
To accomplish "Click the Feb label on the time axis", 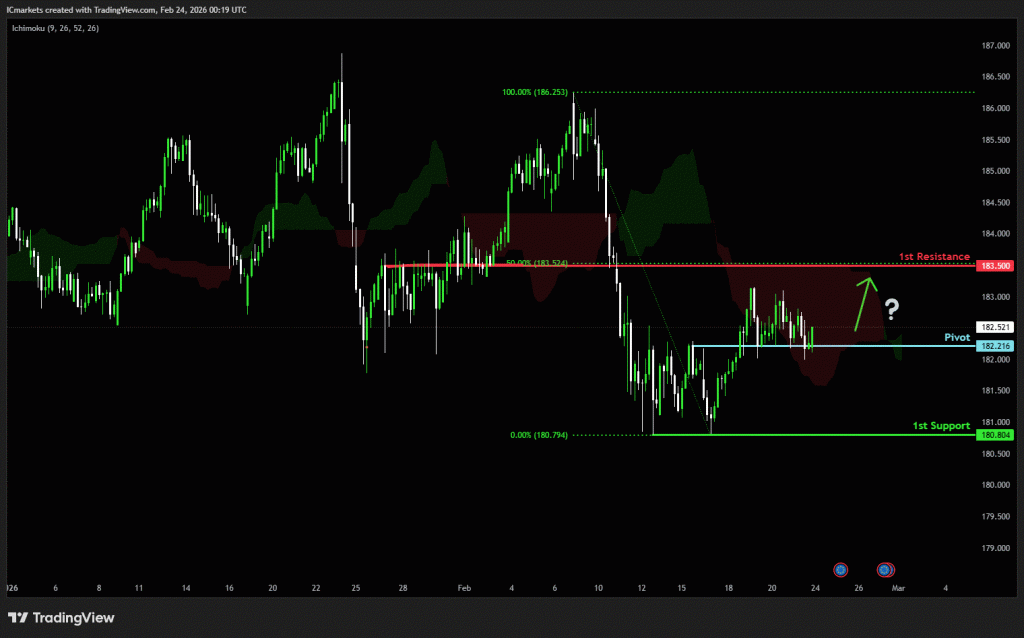I will (x=463, y=588).
